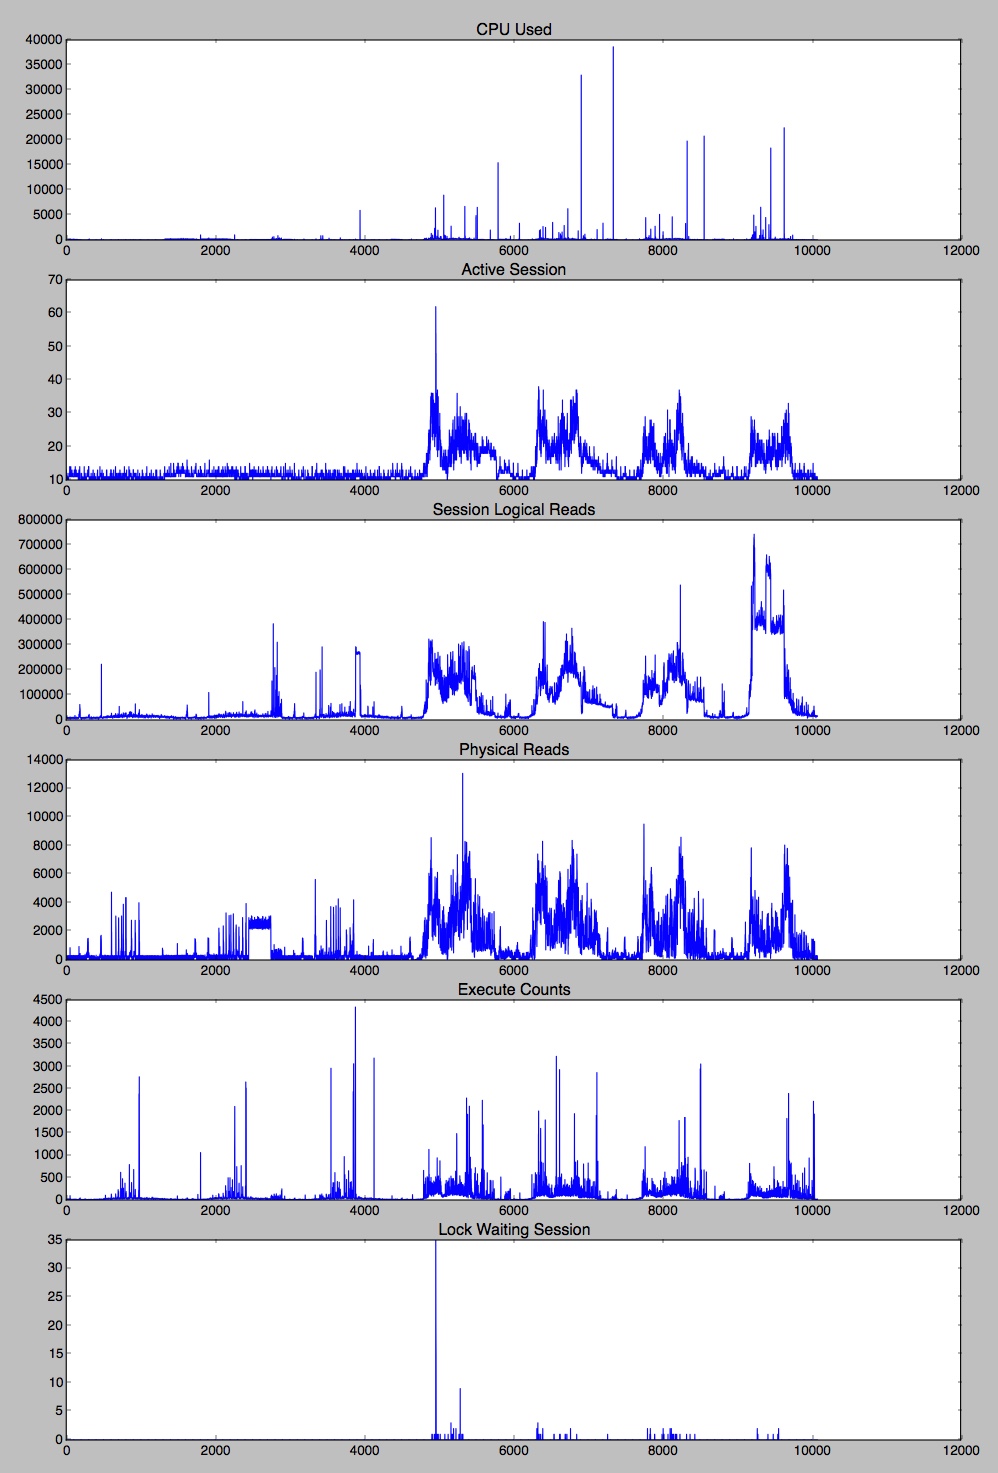998x1473 pixels.
Task: Select y-axis label 700000 on Session Logical Reads
Action: [40, 544]
